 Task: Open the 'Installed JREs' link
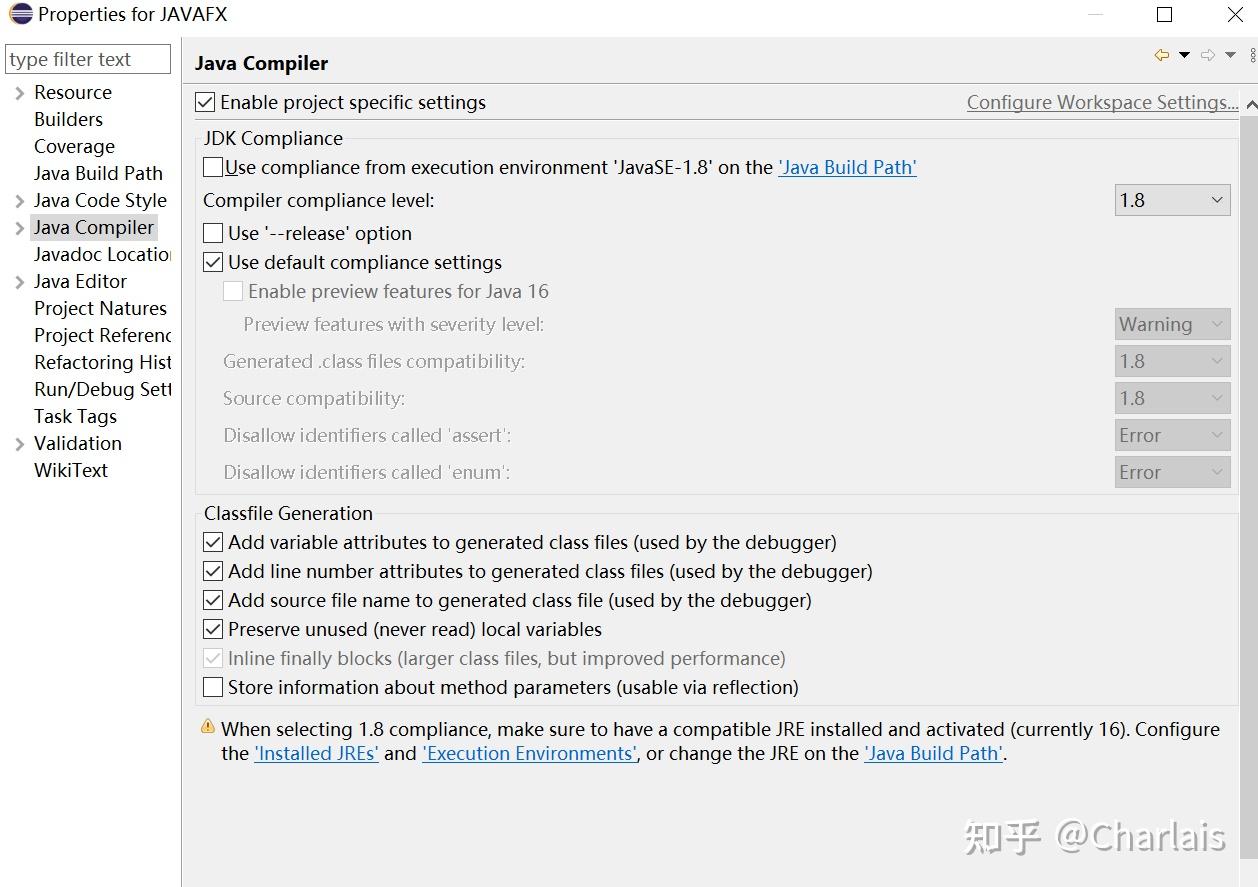pyautogui.click(x=316, y=753)
